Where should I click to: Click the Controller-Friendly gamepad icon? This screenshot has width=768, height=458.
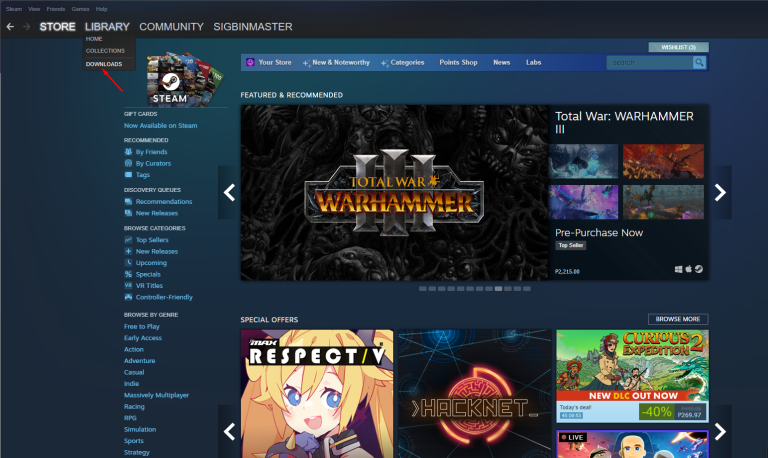click(x=128, y=297)
